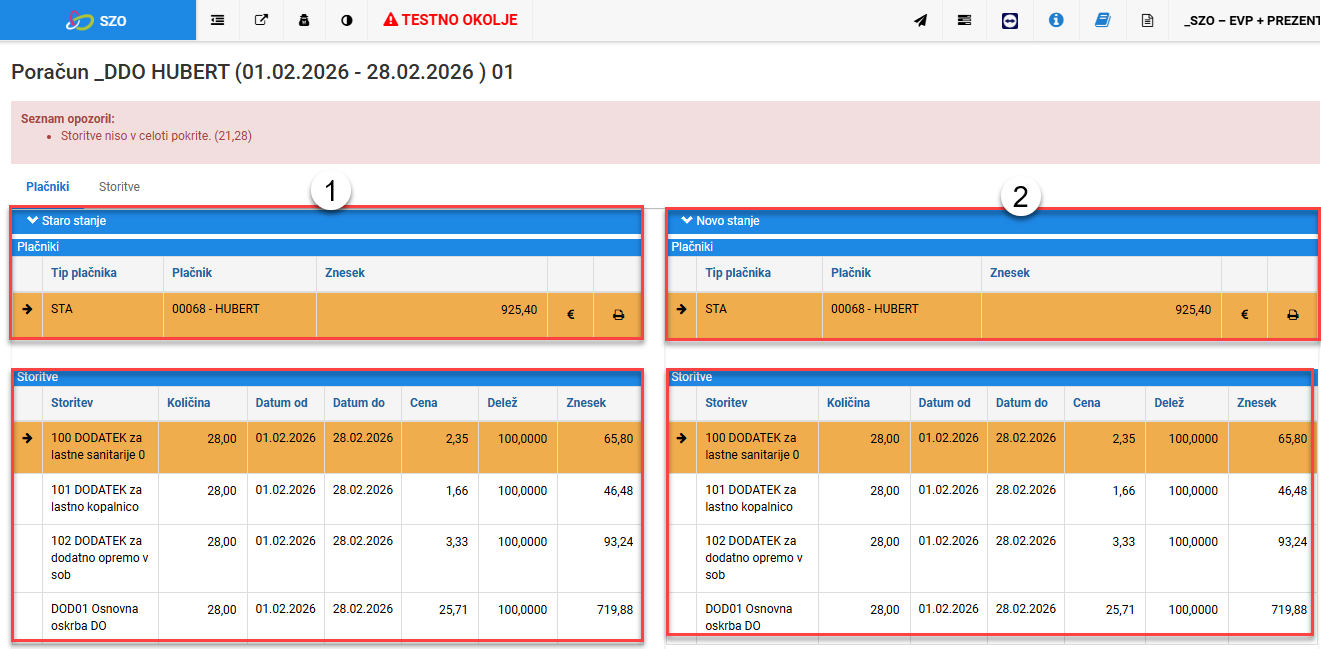This screenshot has width=1321, height=649.
Task: Open the _SZO – EVP + PREZENT user menu
Action: point(1251,20)
